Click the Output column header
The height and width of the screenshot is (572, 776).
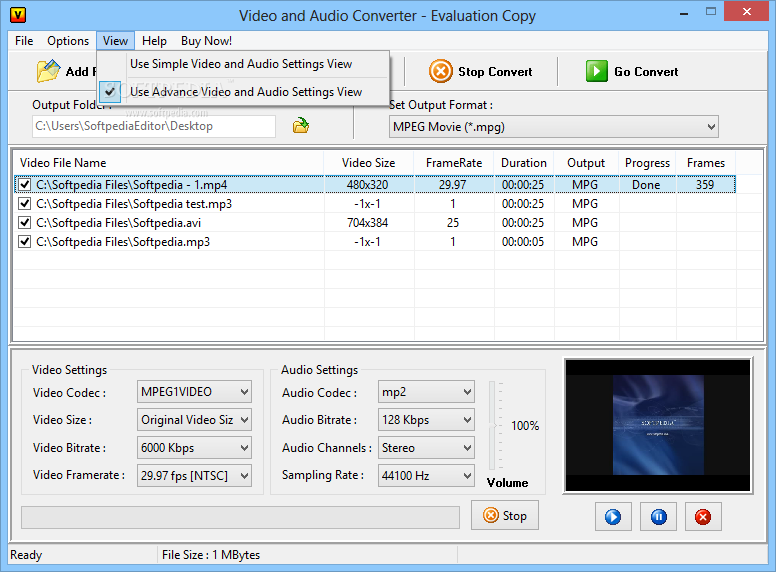tap(586, 163)
